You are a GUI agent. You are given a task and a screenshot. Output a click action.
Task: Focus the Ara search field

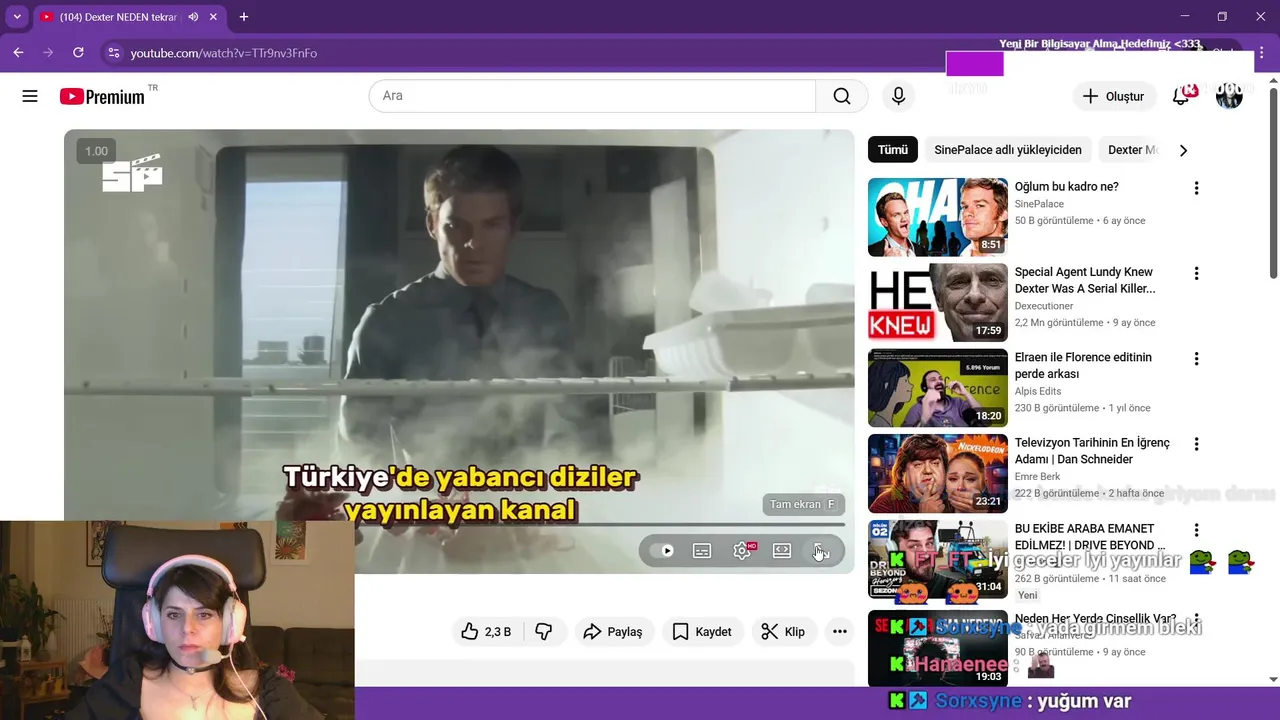pyautogui.click(x=592, y=96)
